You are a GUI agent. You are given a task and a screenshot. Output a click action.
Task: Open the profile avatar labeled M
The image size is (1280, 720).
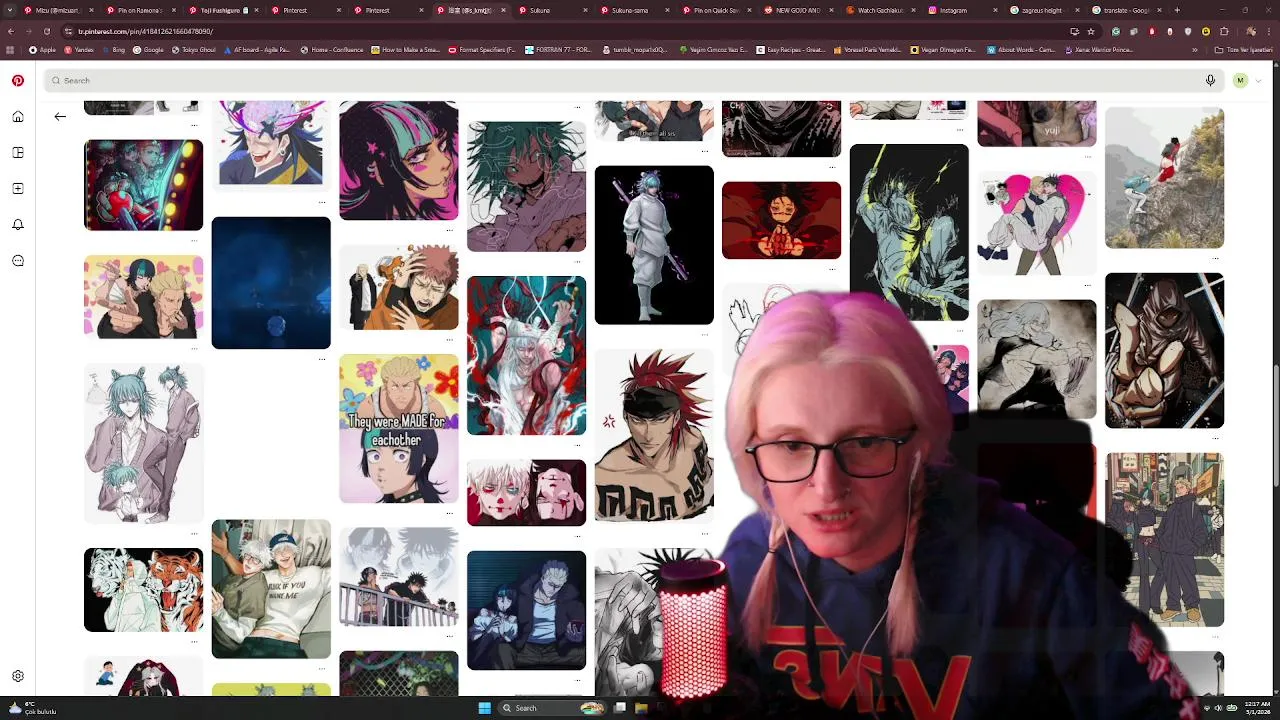coord(1240,80)
